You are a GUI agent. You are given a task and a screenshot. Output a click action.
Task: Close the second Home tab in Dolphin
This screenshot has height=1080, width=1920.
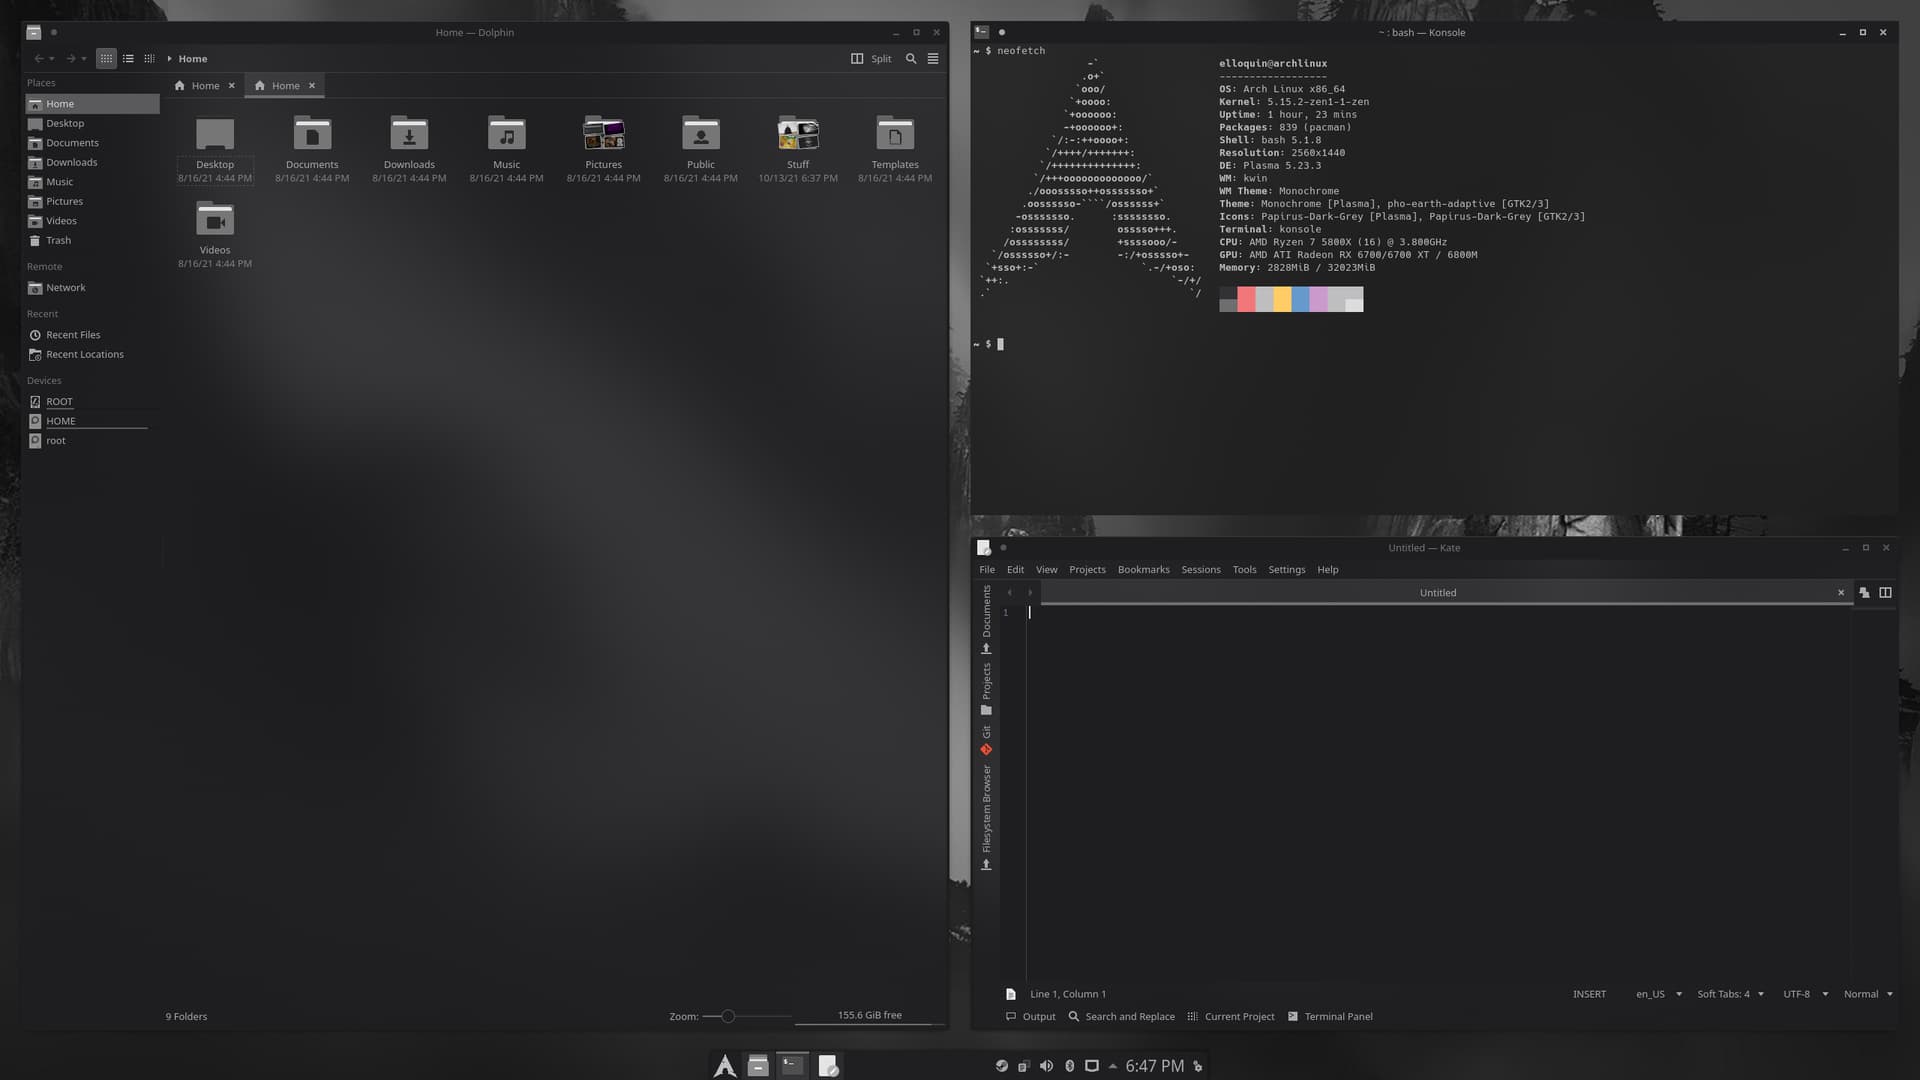[x=312, y=86]
